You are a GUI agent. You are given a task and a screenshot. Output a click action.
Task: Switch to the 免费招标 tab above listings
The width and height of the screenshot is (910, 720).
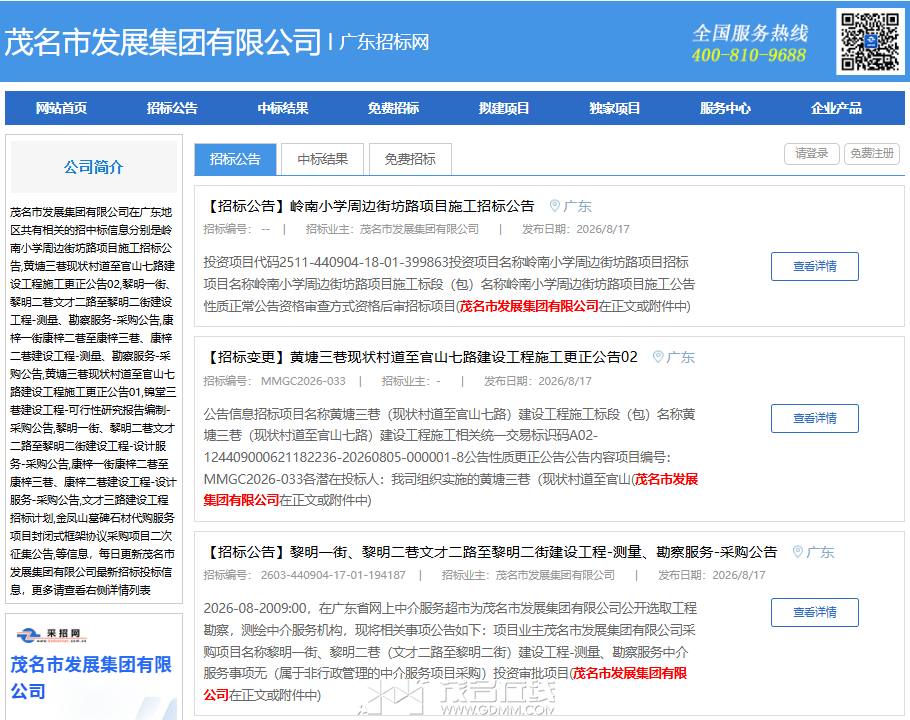[410, 159]
